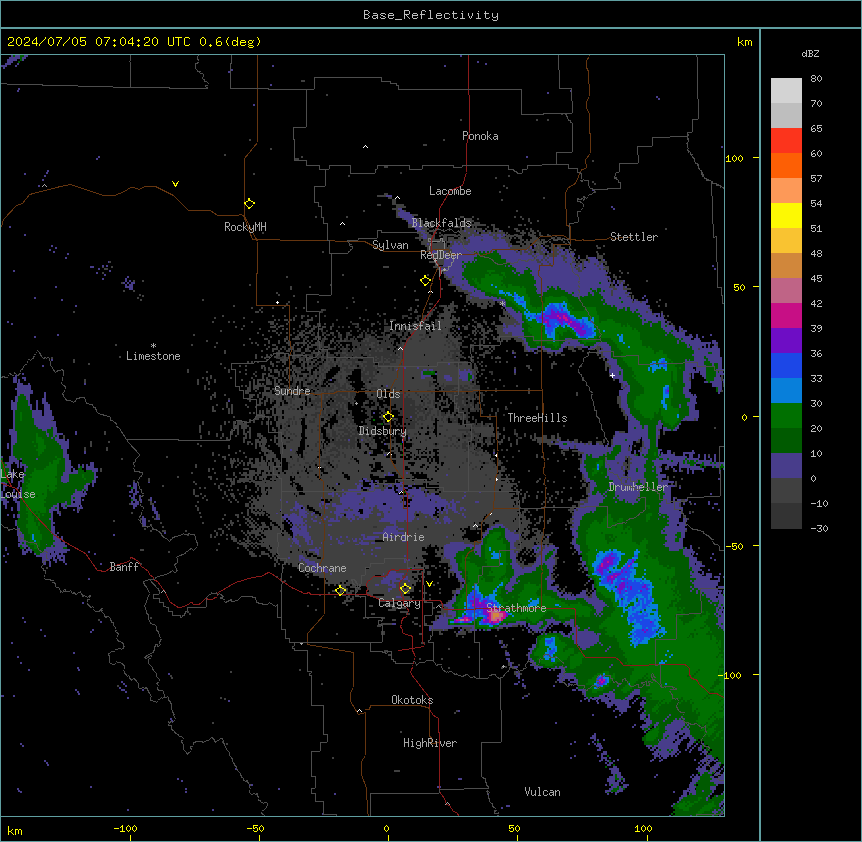Screen dimensions: 862x842
Task: Click the Ponoka city label
Action: (x=480, y=136)
